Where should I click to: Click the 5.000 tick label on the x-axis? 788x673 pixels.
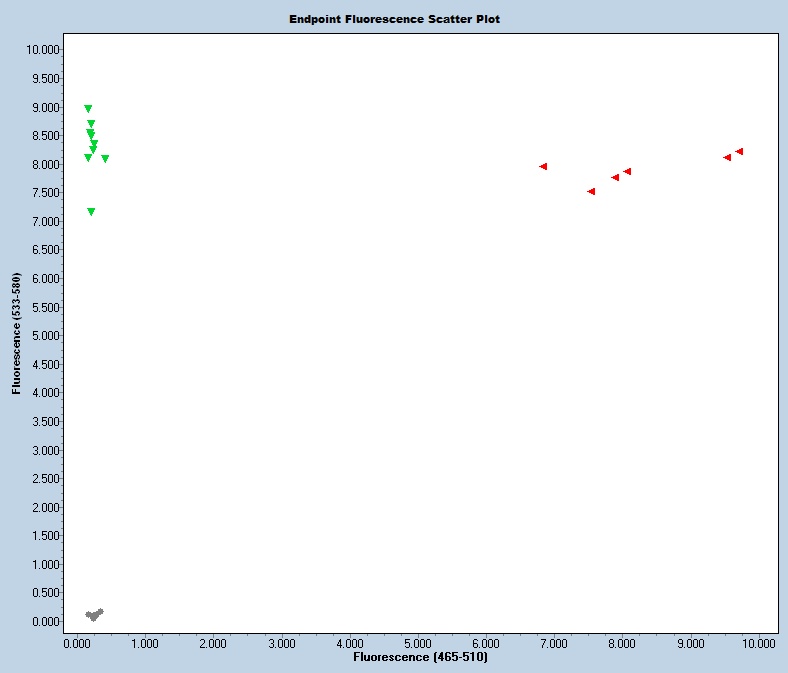[x=417, y=644]
